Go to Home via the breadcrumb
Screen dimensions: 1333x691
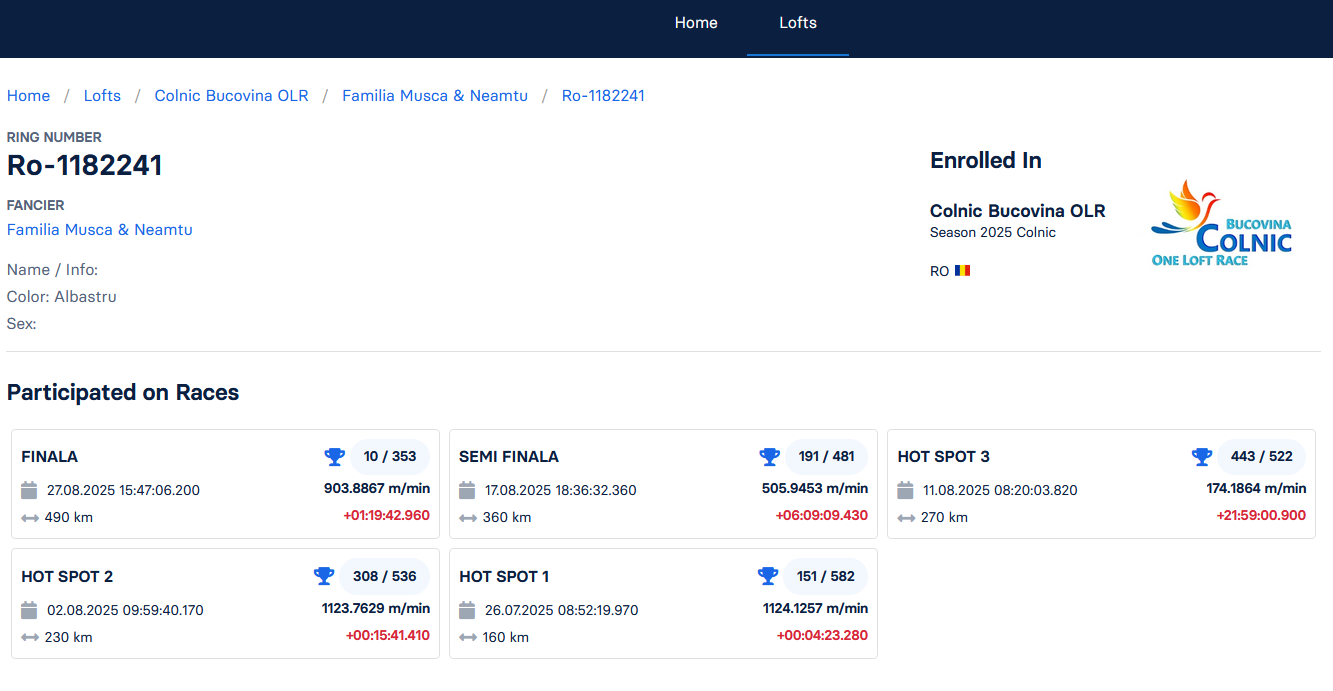coord(28,96)
